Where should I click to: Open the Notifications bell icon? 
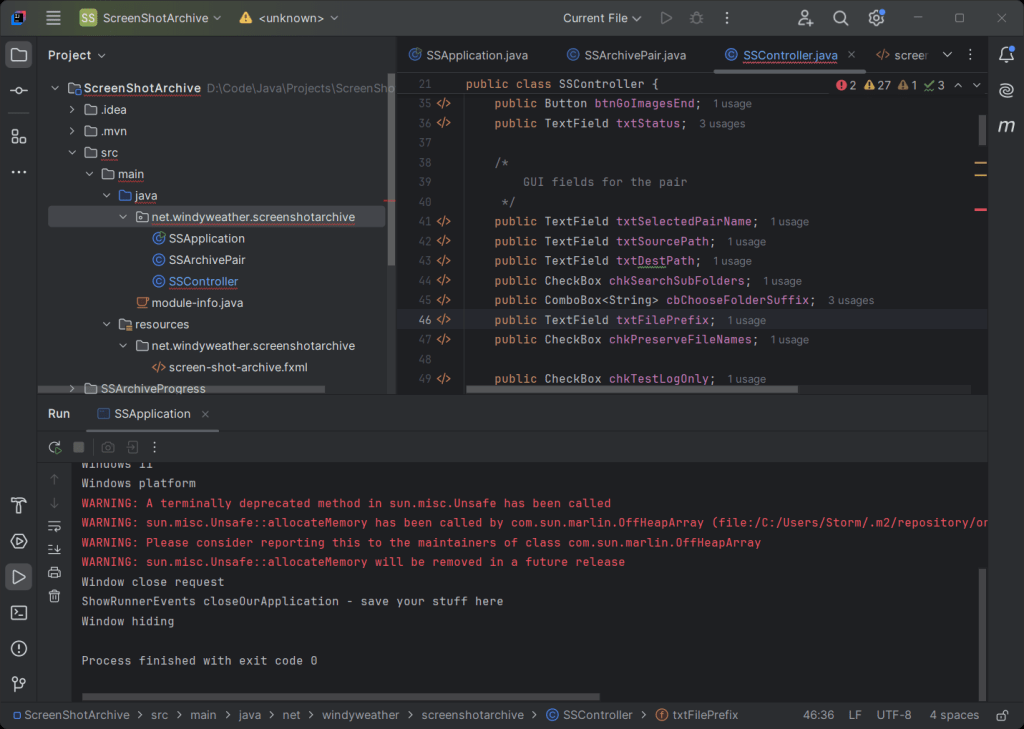[x=1006, y=55]
